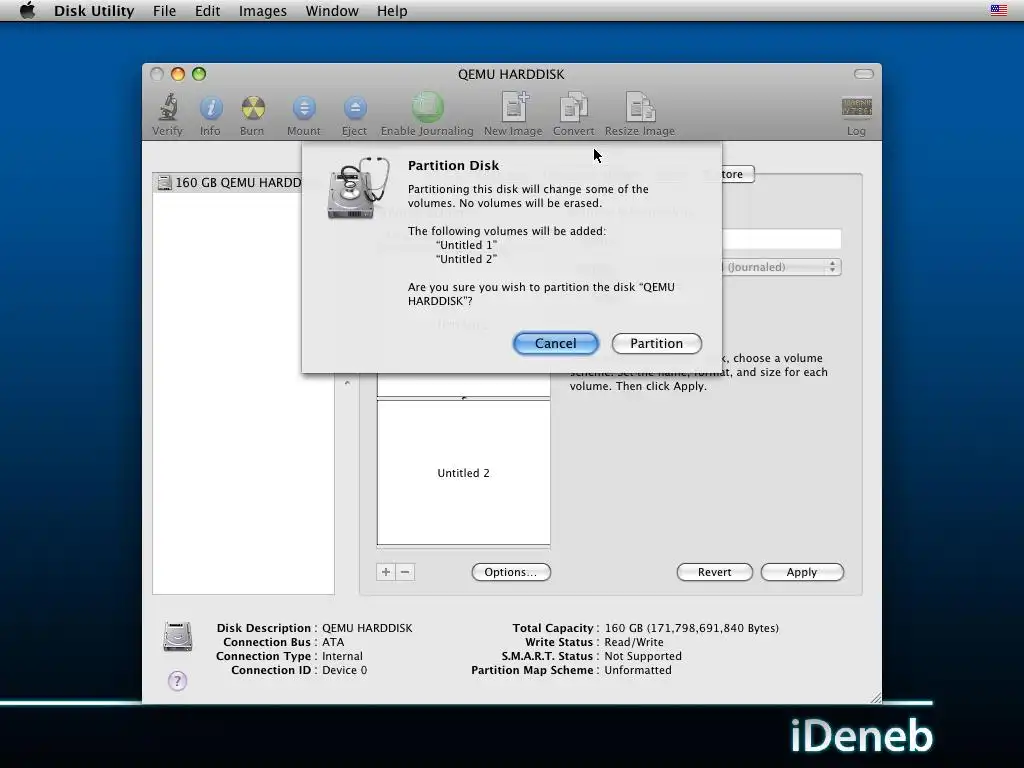The height and width of the screenshot is (768, 1024).
Task: Click the Disk Description value QEMU HARDDISK
Action: coord(367,628)
